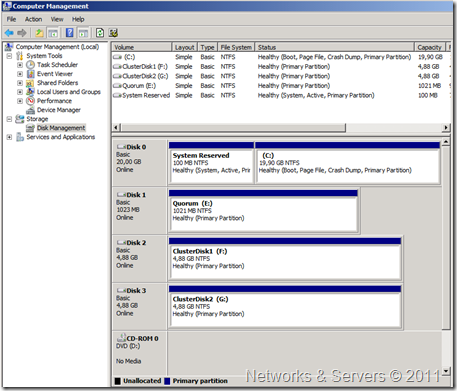The image size is (457, 391).
Task: Expand the Event Viewer node
Action: point(20,74)
